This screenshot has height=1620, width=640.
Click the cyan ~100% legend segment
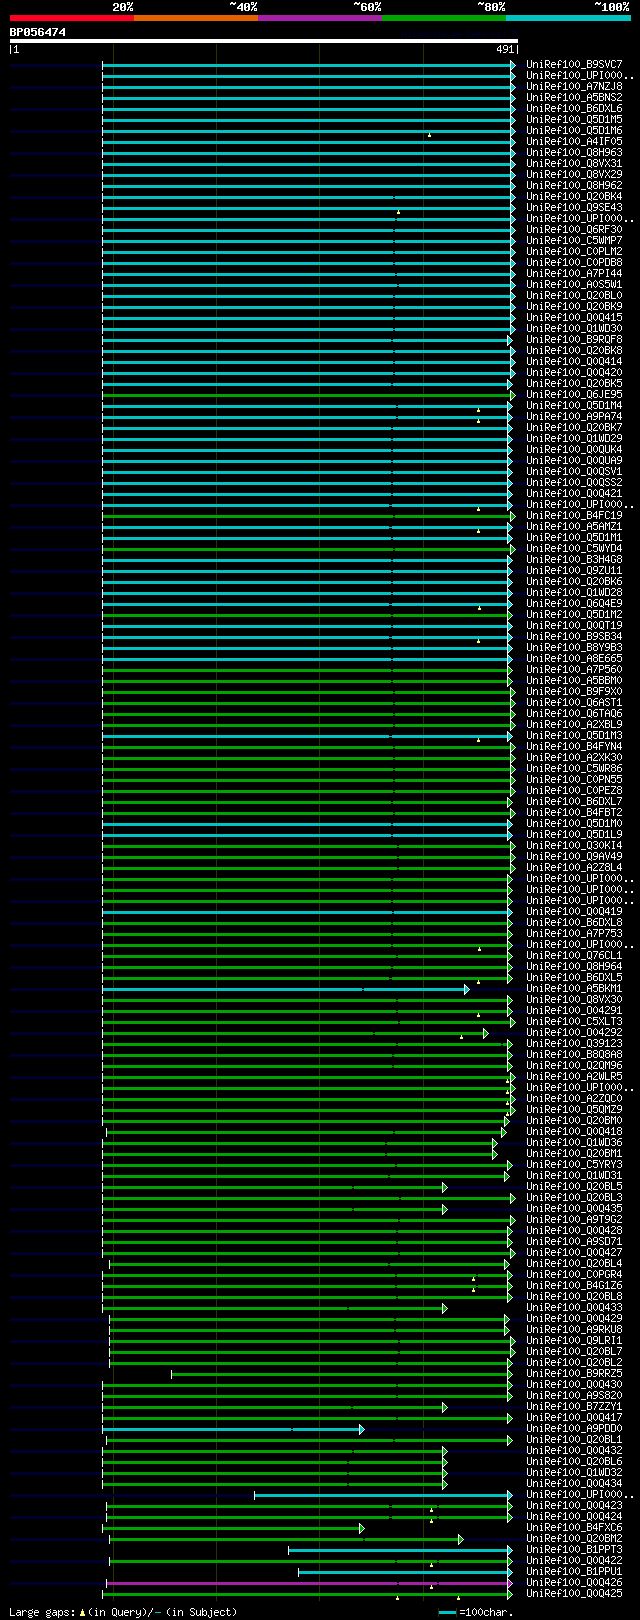[568, 18]
